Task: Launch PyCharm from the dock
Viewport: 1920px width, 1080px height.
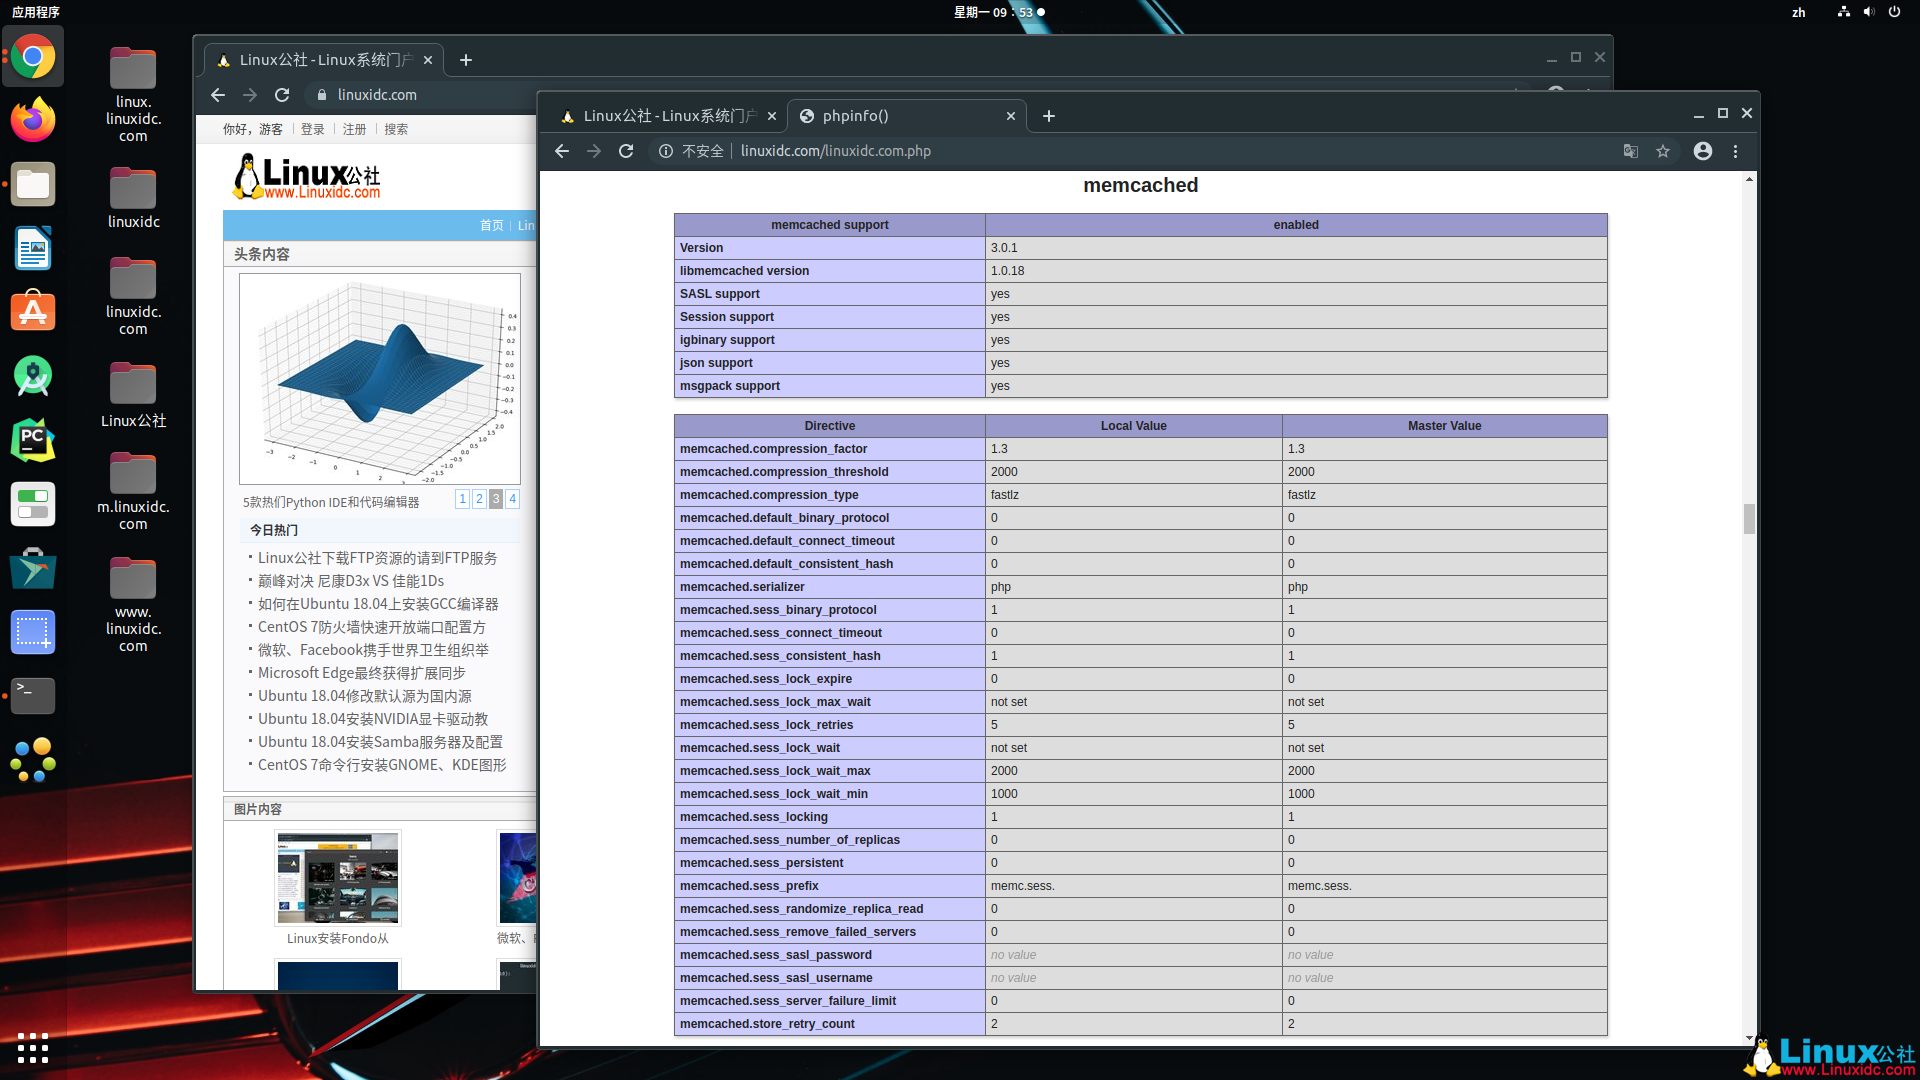Action: 33,440
